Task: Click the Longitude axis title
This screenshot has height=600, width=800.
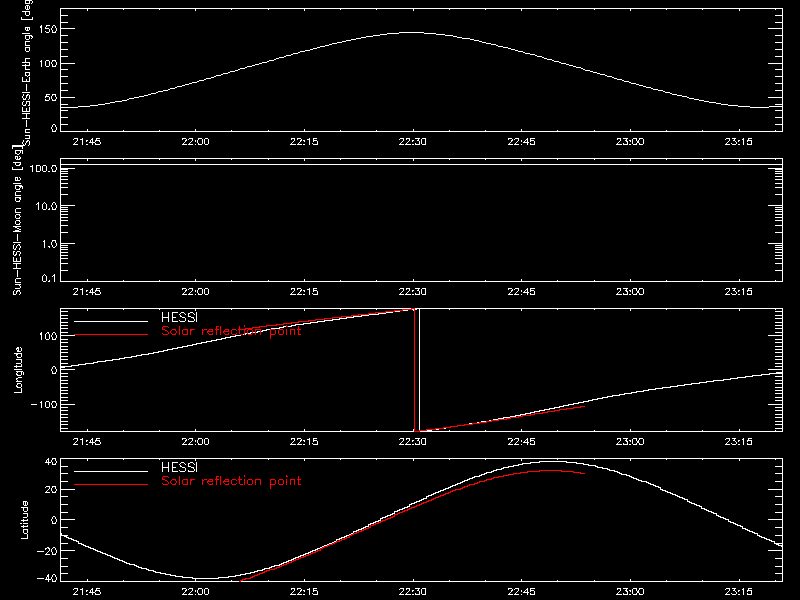Action: click(18, 370)
